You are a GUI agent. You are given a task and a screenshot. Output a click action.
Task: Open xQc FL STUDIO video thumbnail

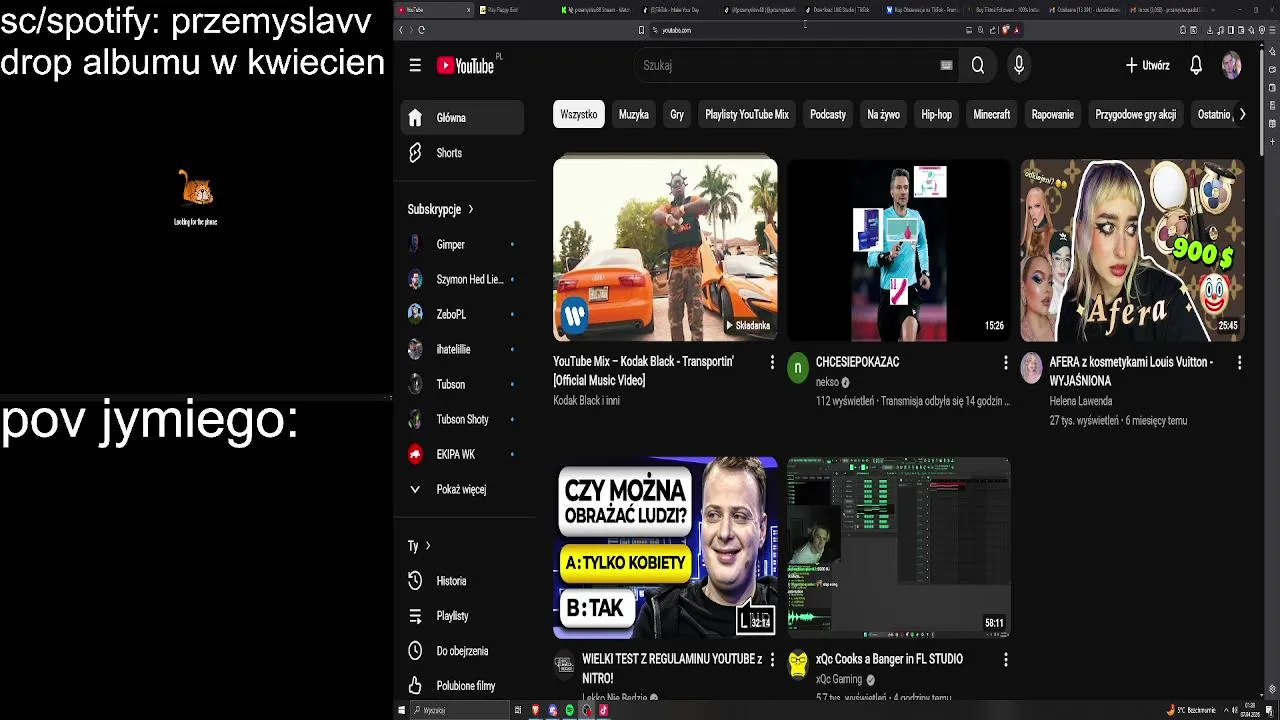click(899, 547)
